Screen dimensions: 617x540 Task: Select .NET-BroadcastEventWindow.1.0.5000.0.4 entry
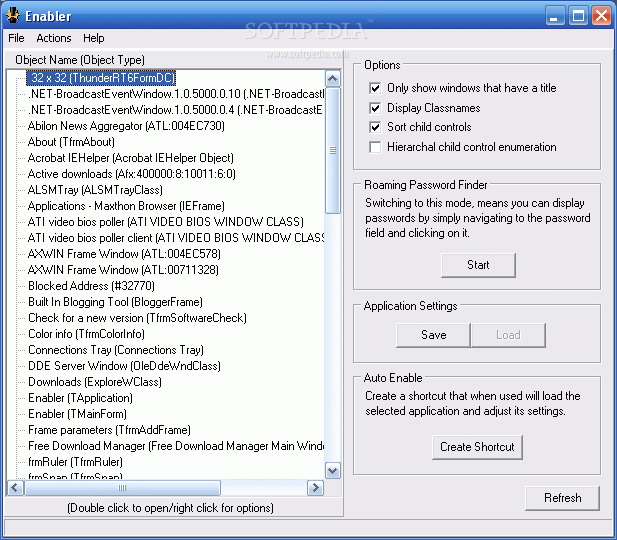tap(175, 110)
